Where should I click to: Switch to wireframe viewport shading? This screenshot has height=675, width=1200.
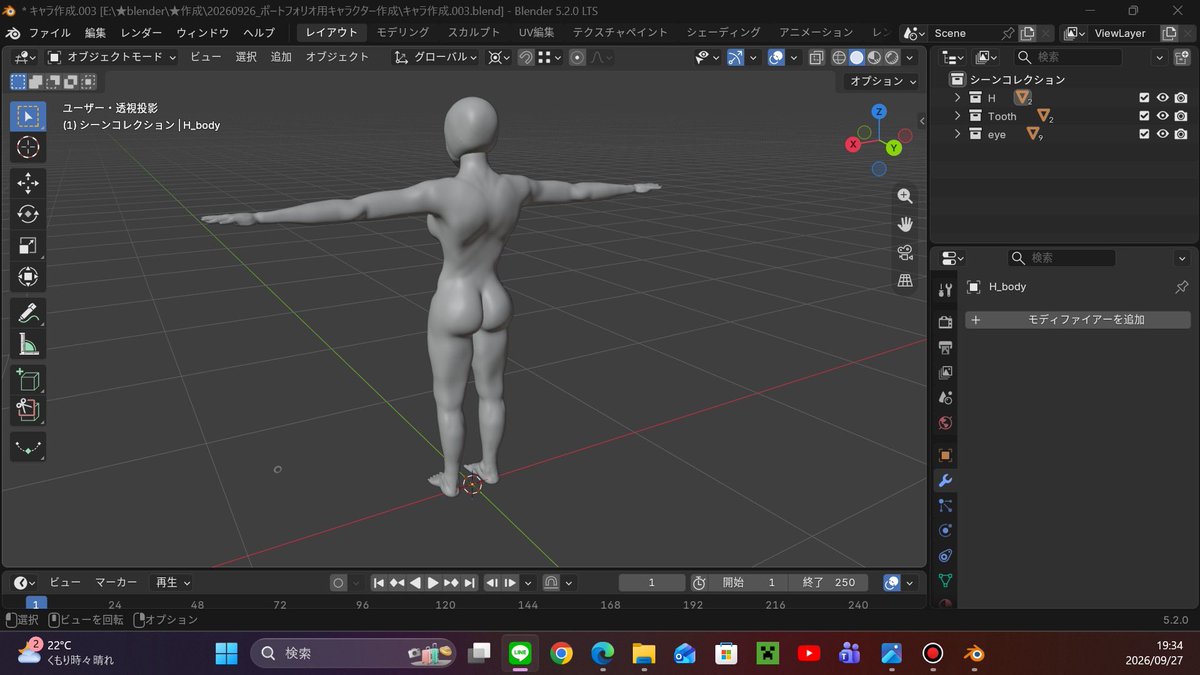tap(839, 57)
